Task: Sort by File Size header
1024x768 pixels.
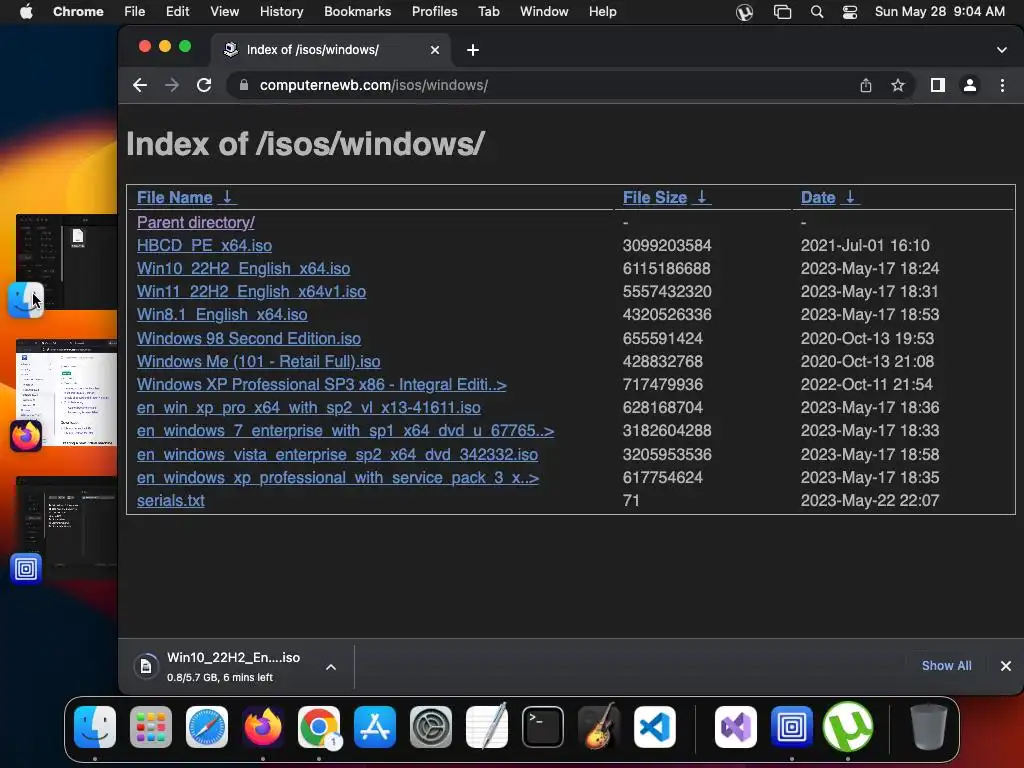Action: 654,197
